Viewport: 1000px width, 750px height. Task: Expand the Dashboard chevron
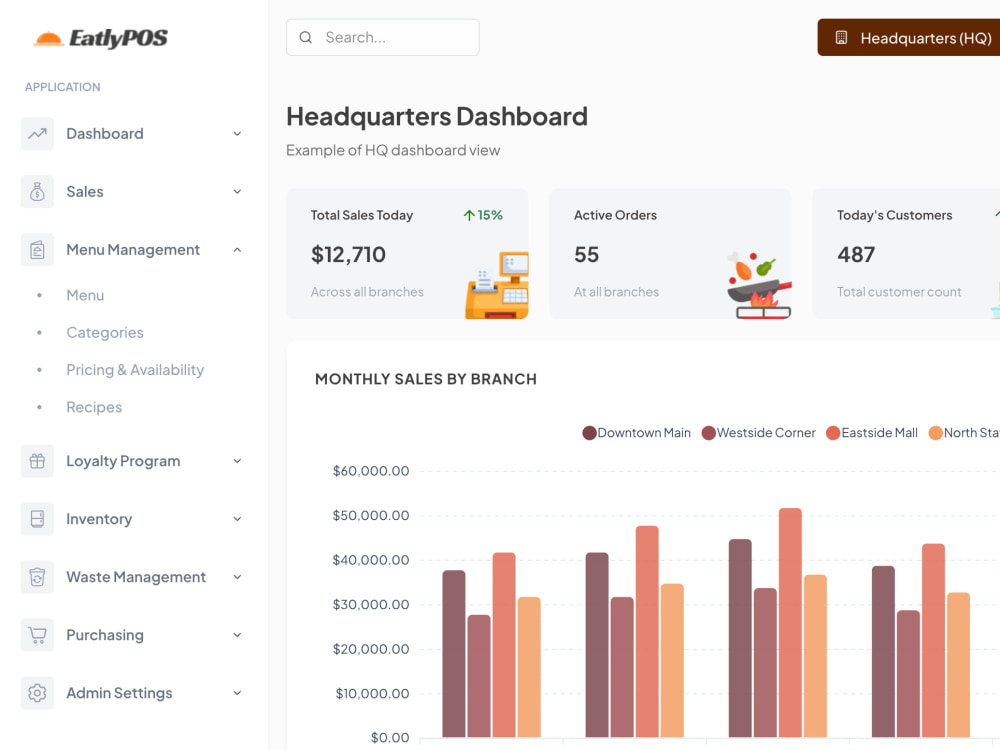(237, 133)
